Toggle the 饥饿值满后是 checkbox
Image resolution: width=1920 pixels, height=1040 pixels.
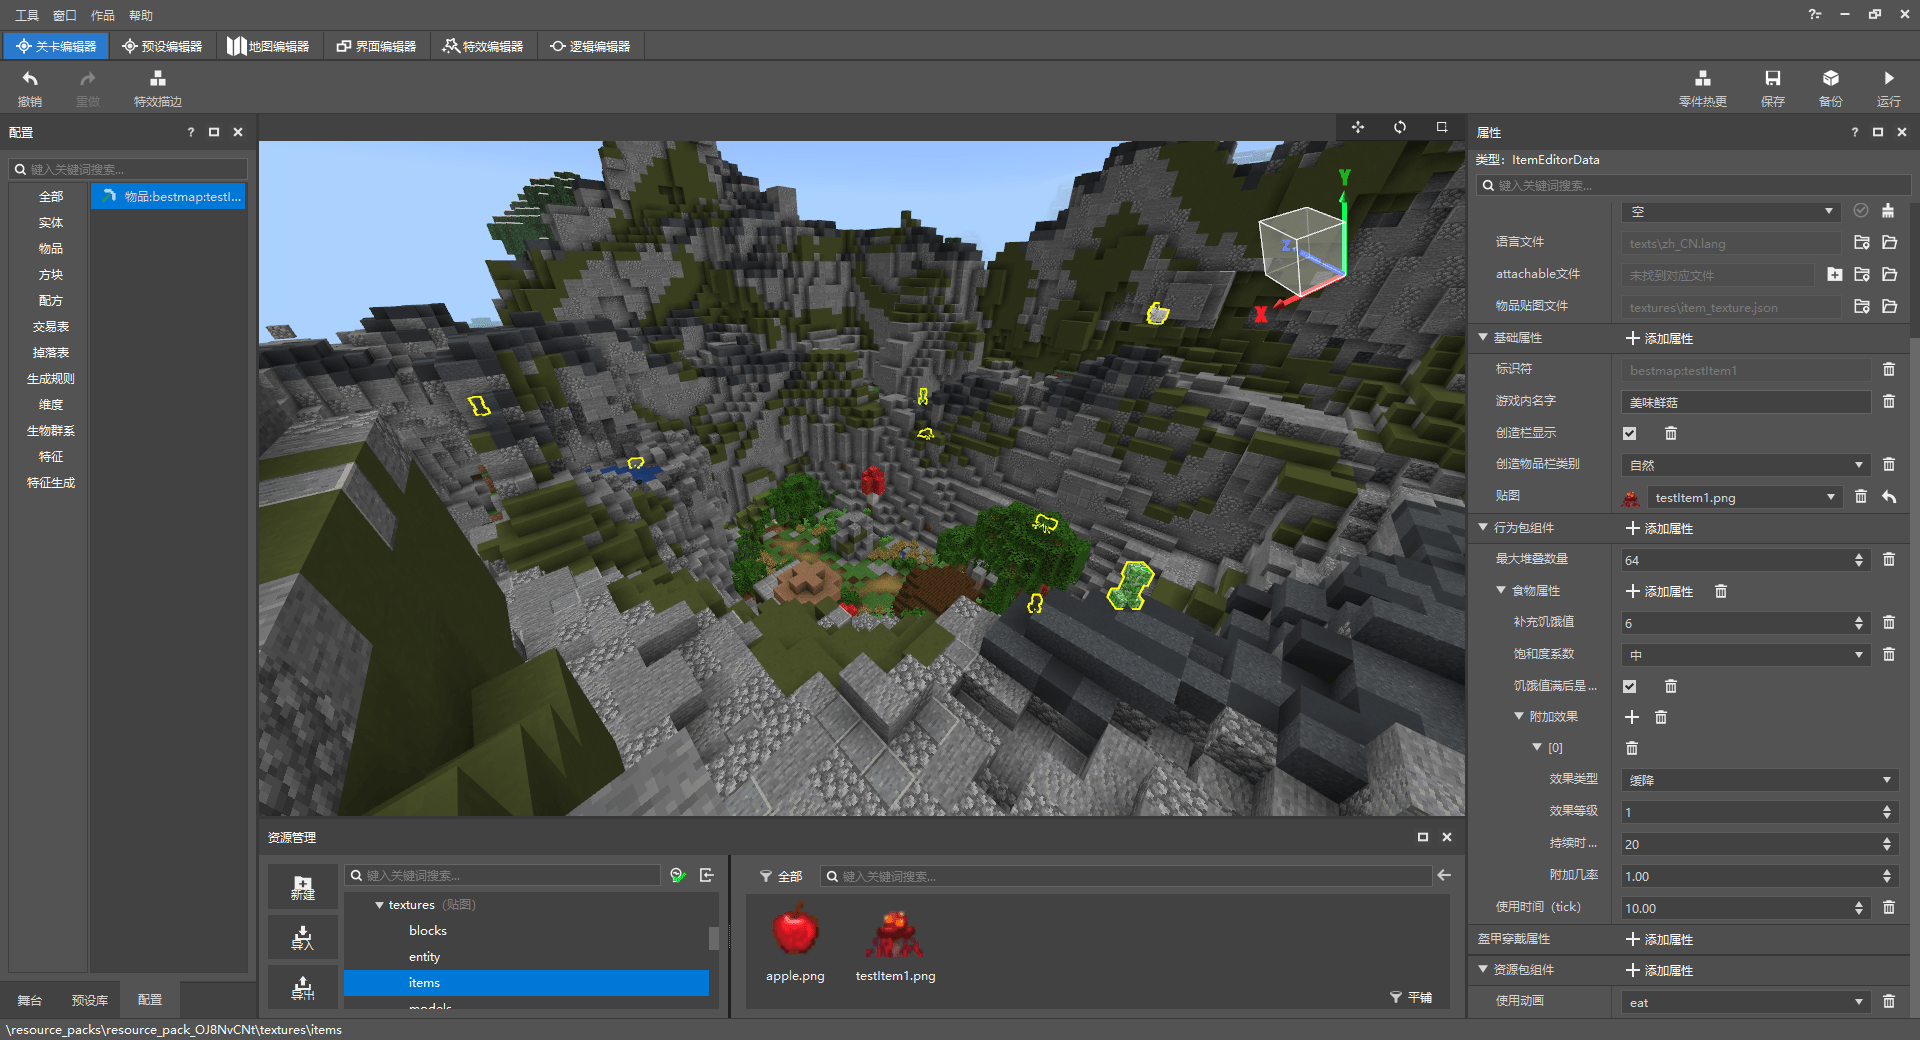1630,686
